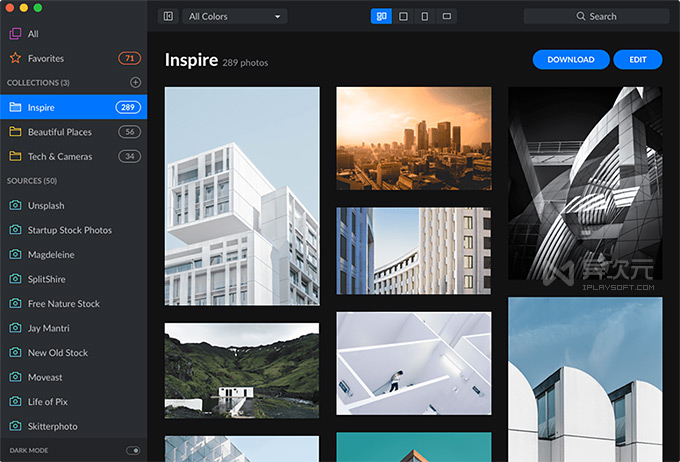Screen dimensions: 680x462
Task: Select the portrait orientation filter icon
Action: pyautogui.click(x=425, y=16)
